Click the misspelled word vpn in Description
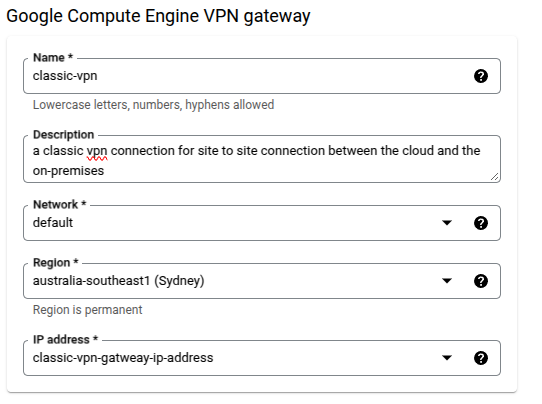 (x=97, y=152)
